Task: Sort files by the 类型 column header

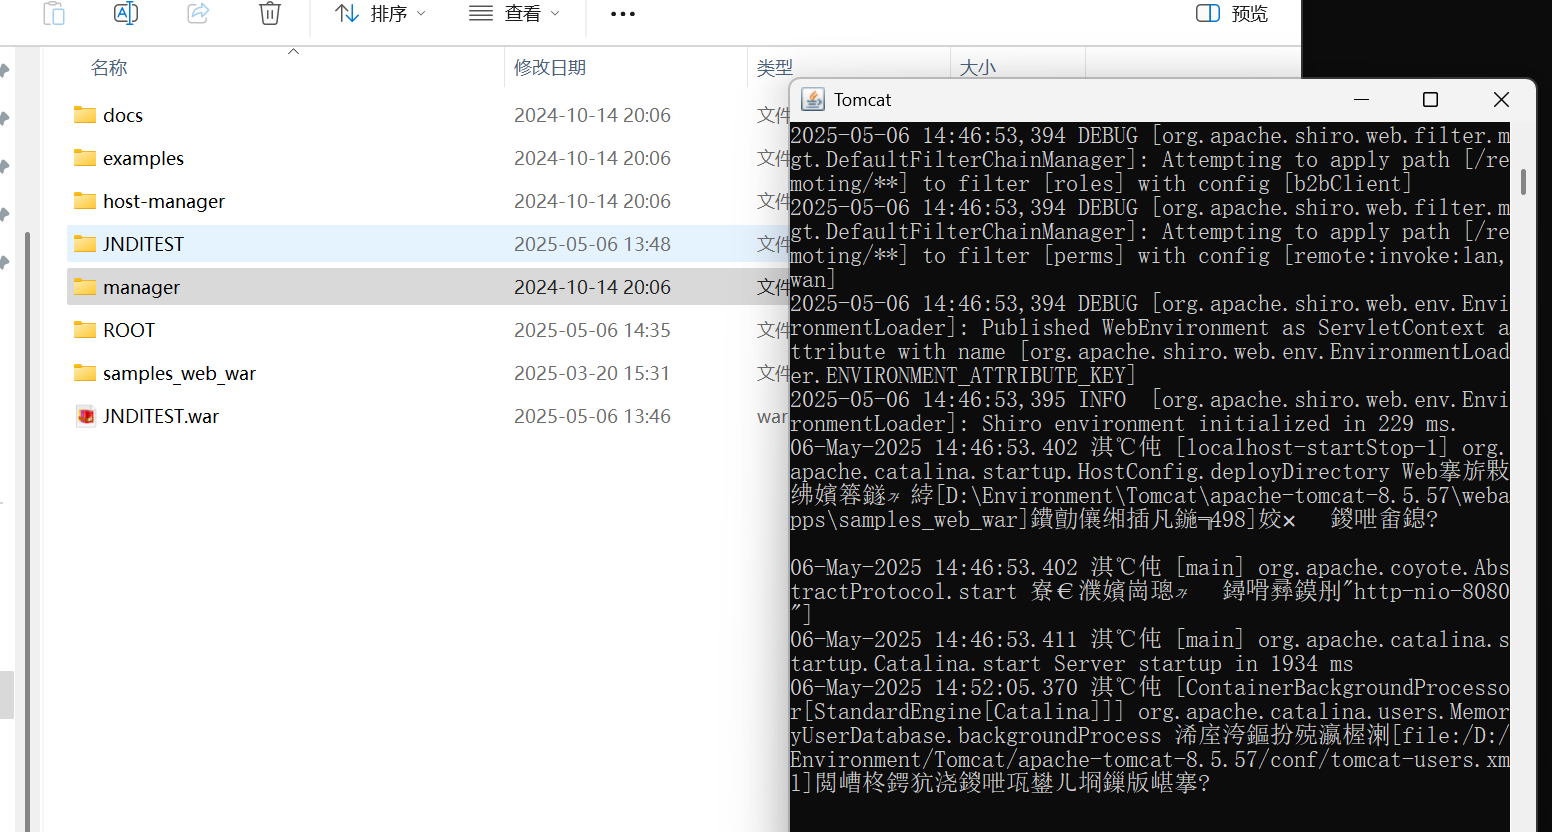Action: (775, 68)
